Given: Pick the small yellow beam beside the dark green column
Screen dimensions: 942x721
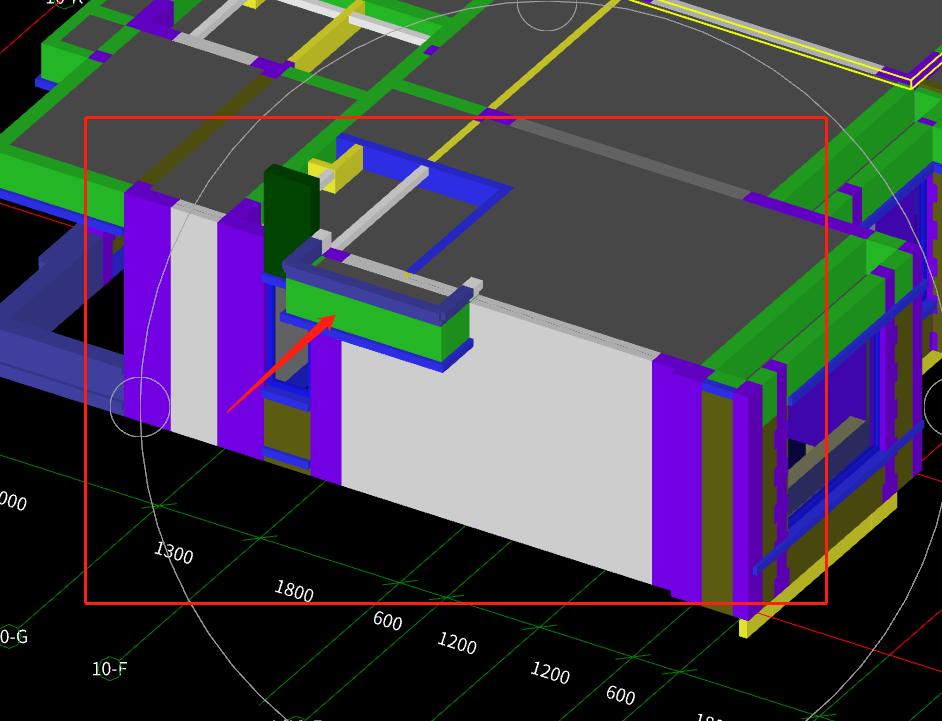Looking at the screenshot, I should coord(338,168).
